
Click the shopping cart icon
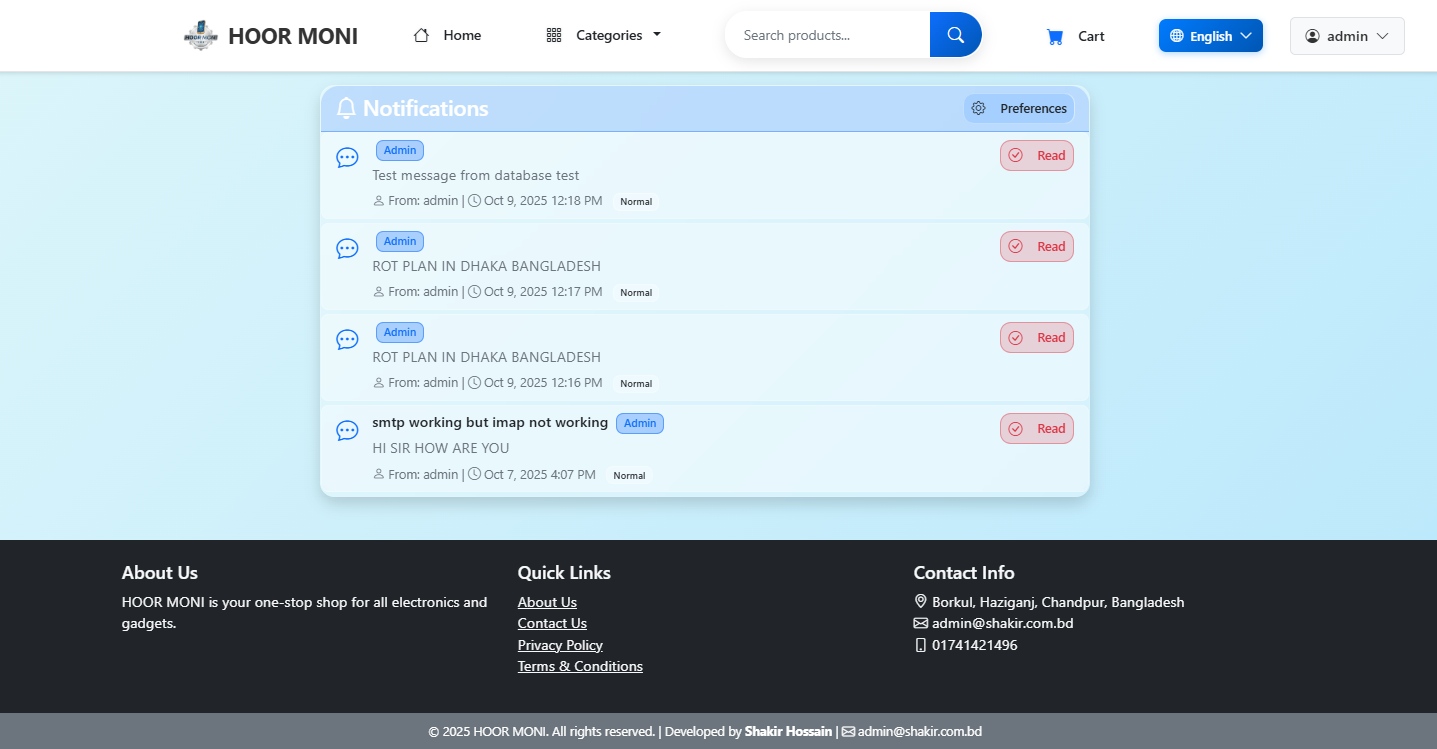1055,36
